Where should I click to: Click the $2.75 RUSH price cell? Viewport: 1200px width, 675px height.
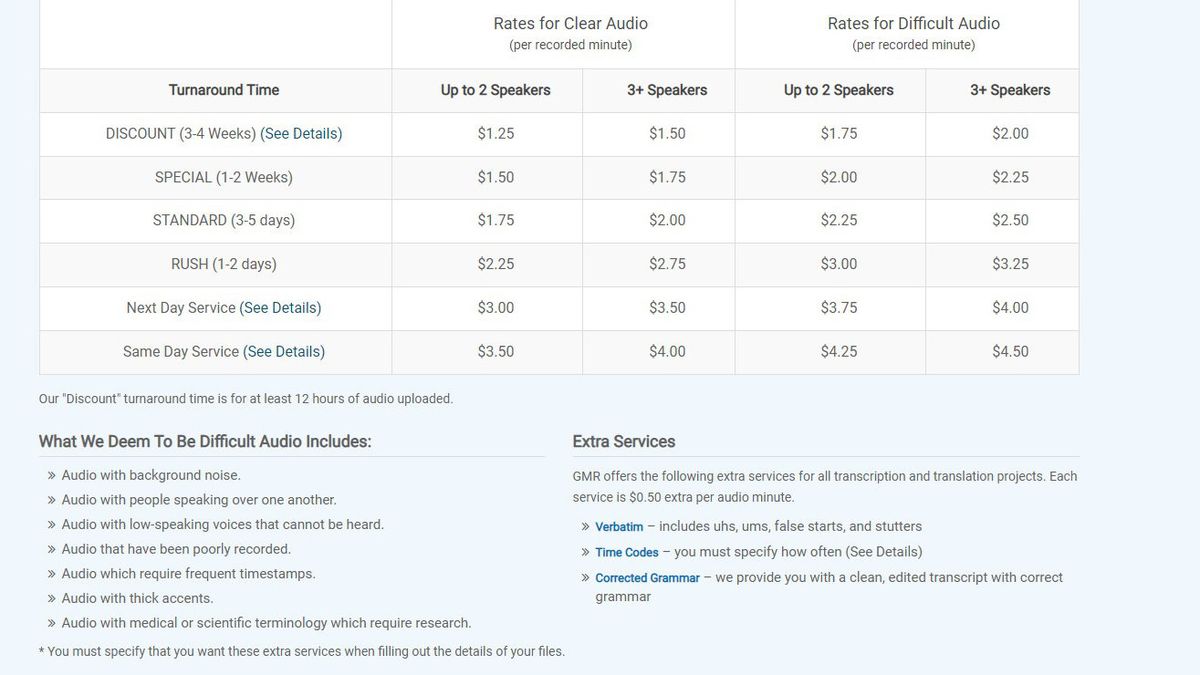(667, 264)
